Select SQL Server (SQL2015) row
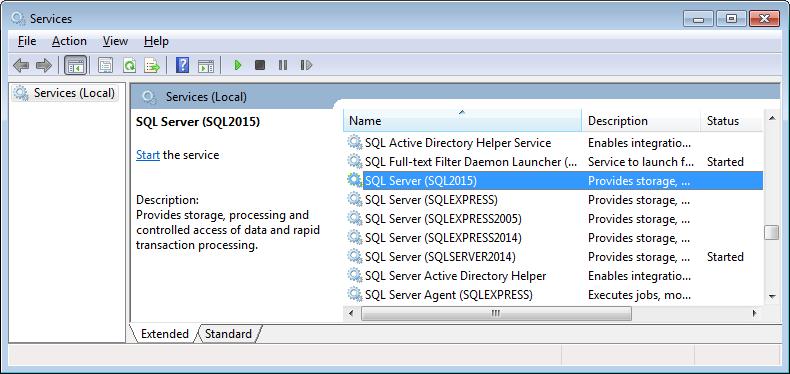Screen dimensions: 790x374 (x=554, y=181)
